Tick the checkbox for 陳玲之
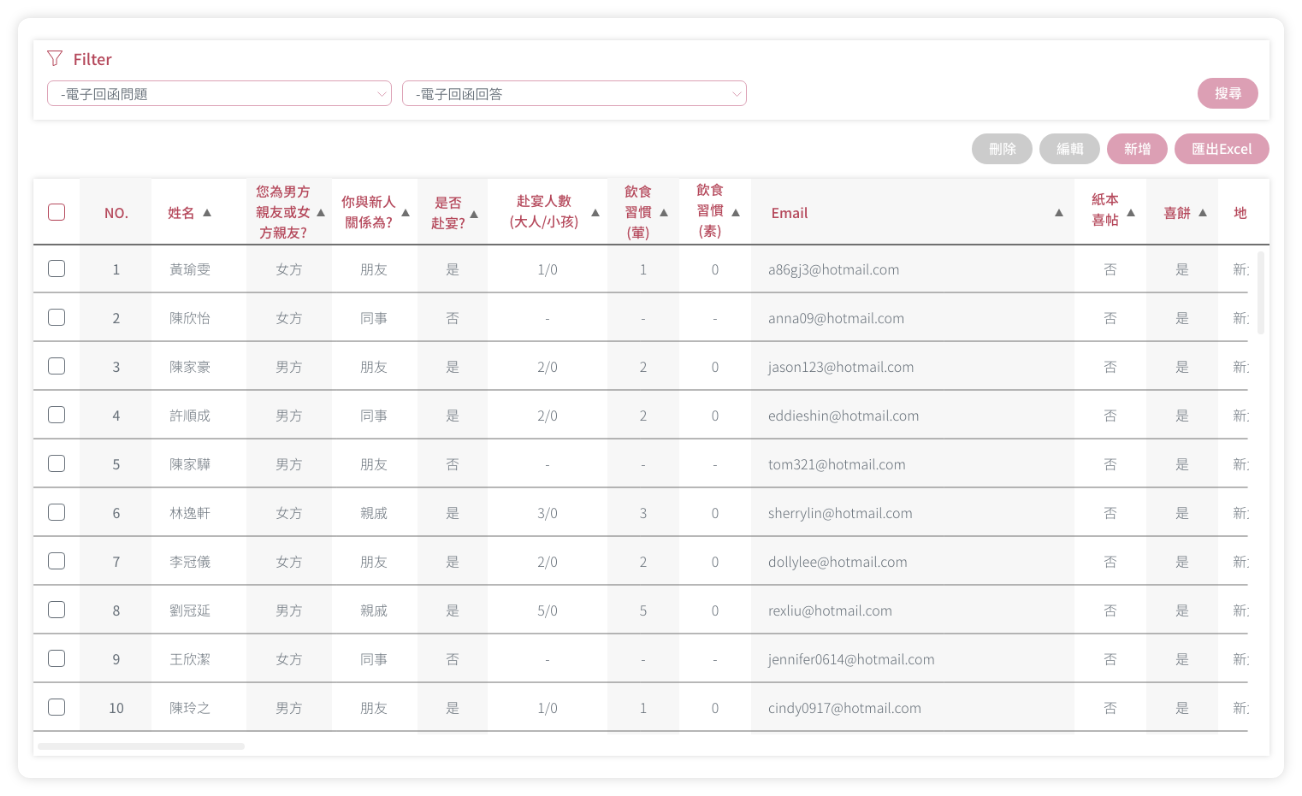The height and width of the screenshot is (796, 1302). (x=57, y=708)
